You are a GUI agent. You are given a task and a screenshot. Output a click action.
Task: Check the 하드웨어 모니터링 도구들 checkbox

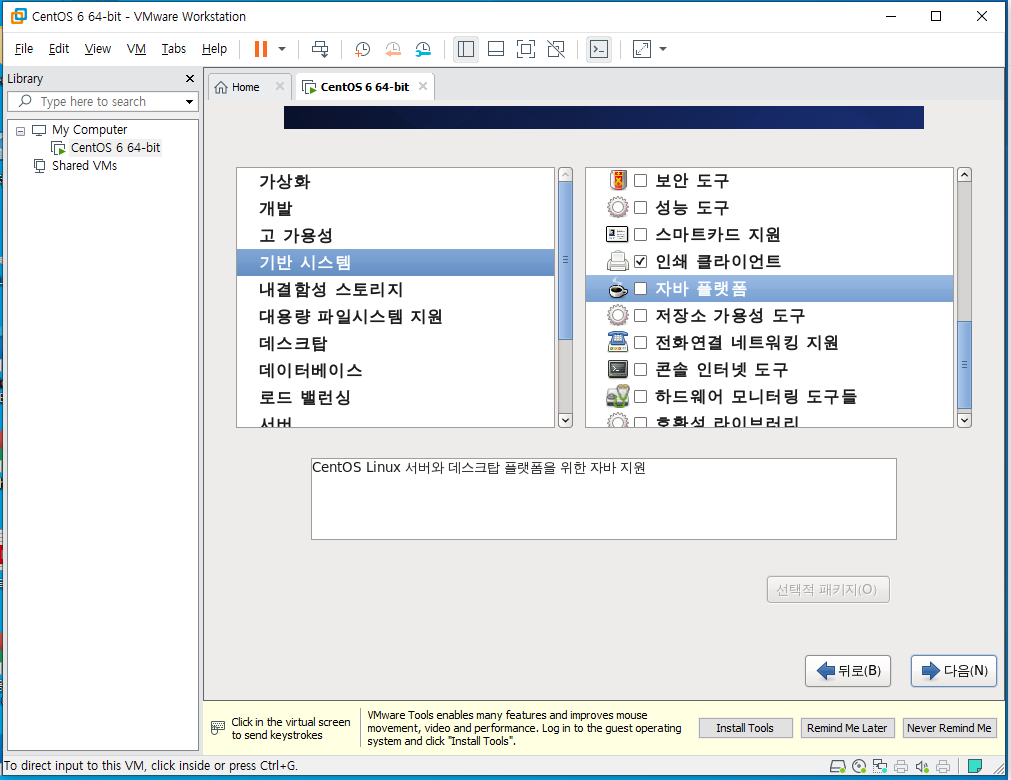click(x=640, y=397)
